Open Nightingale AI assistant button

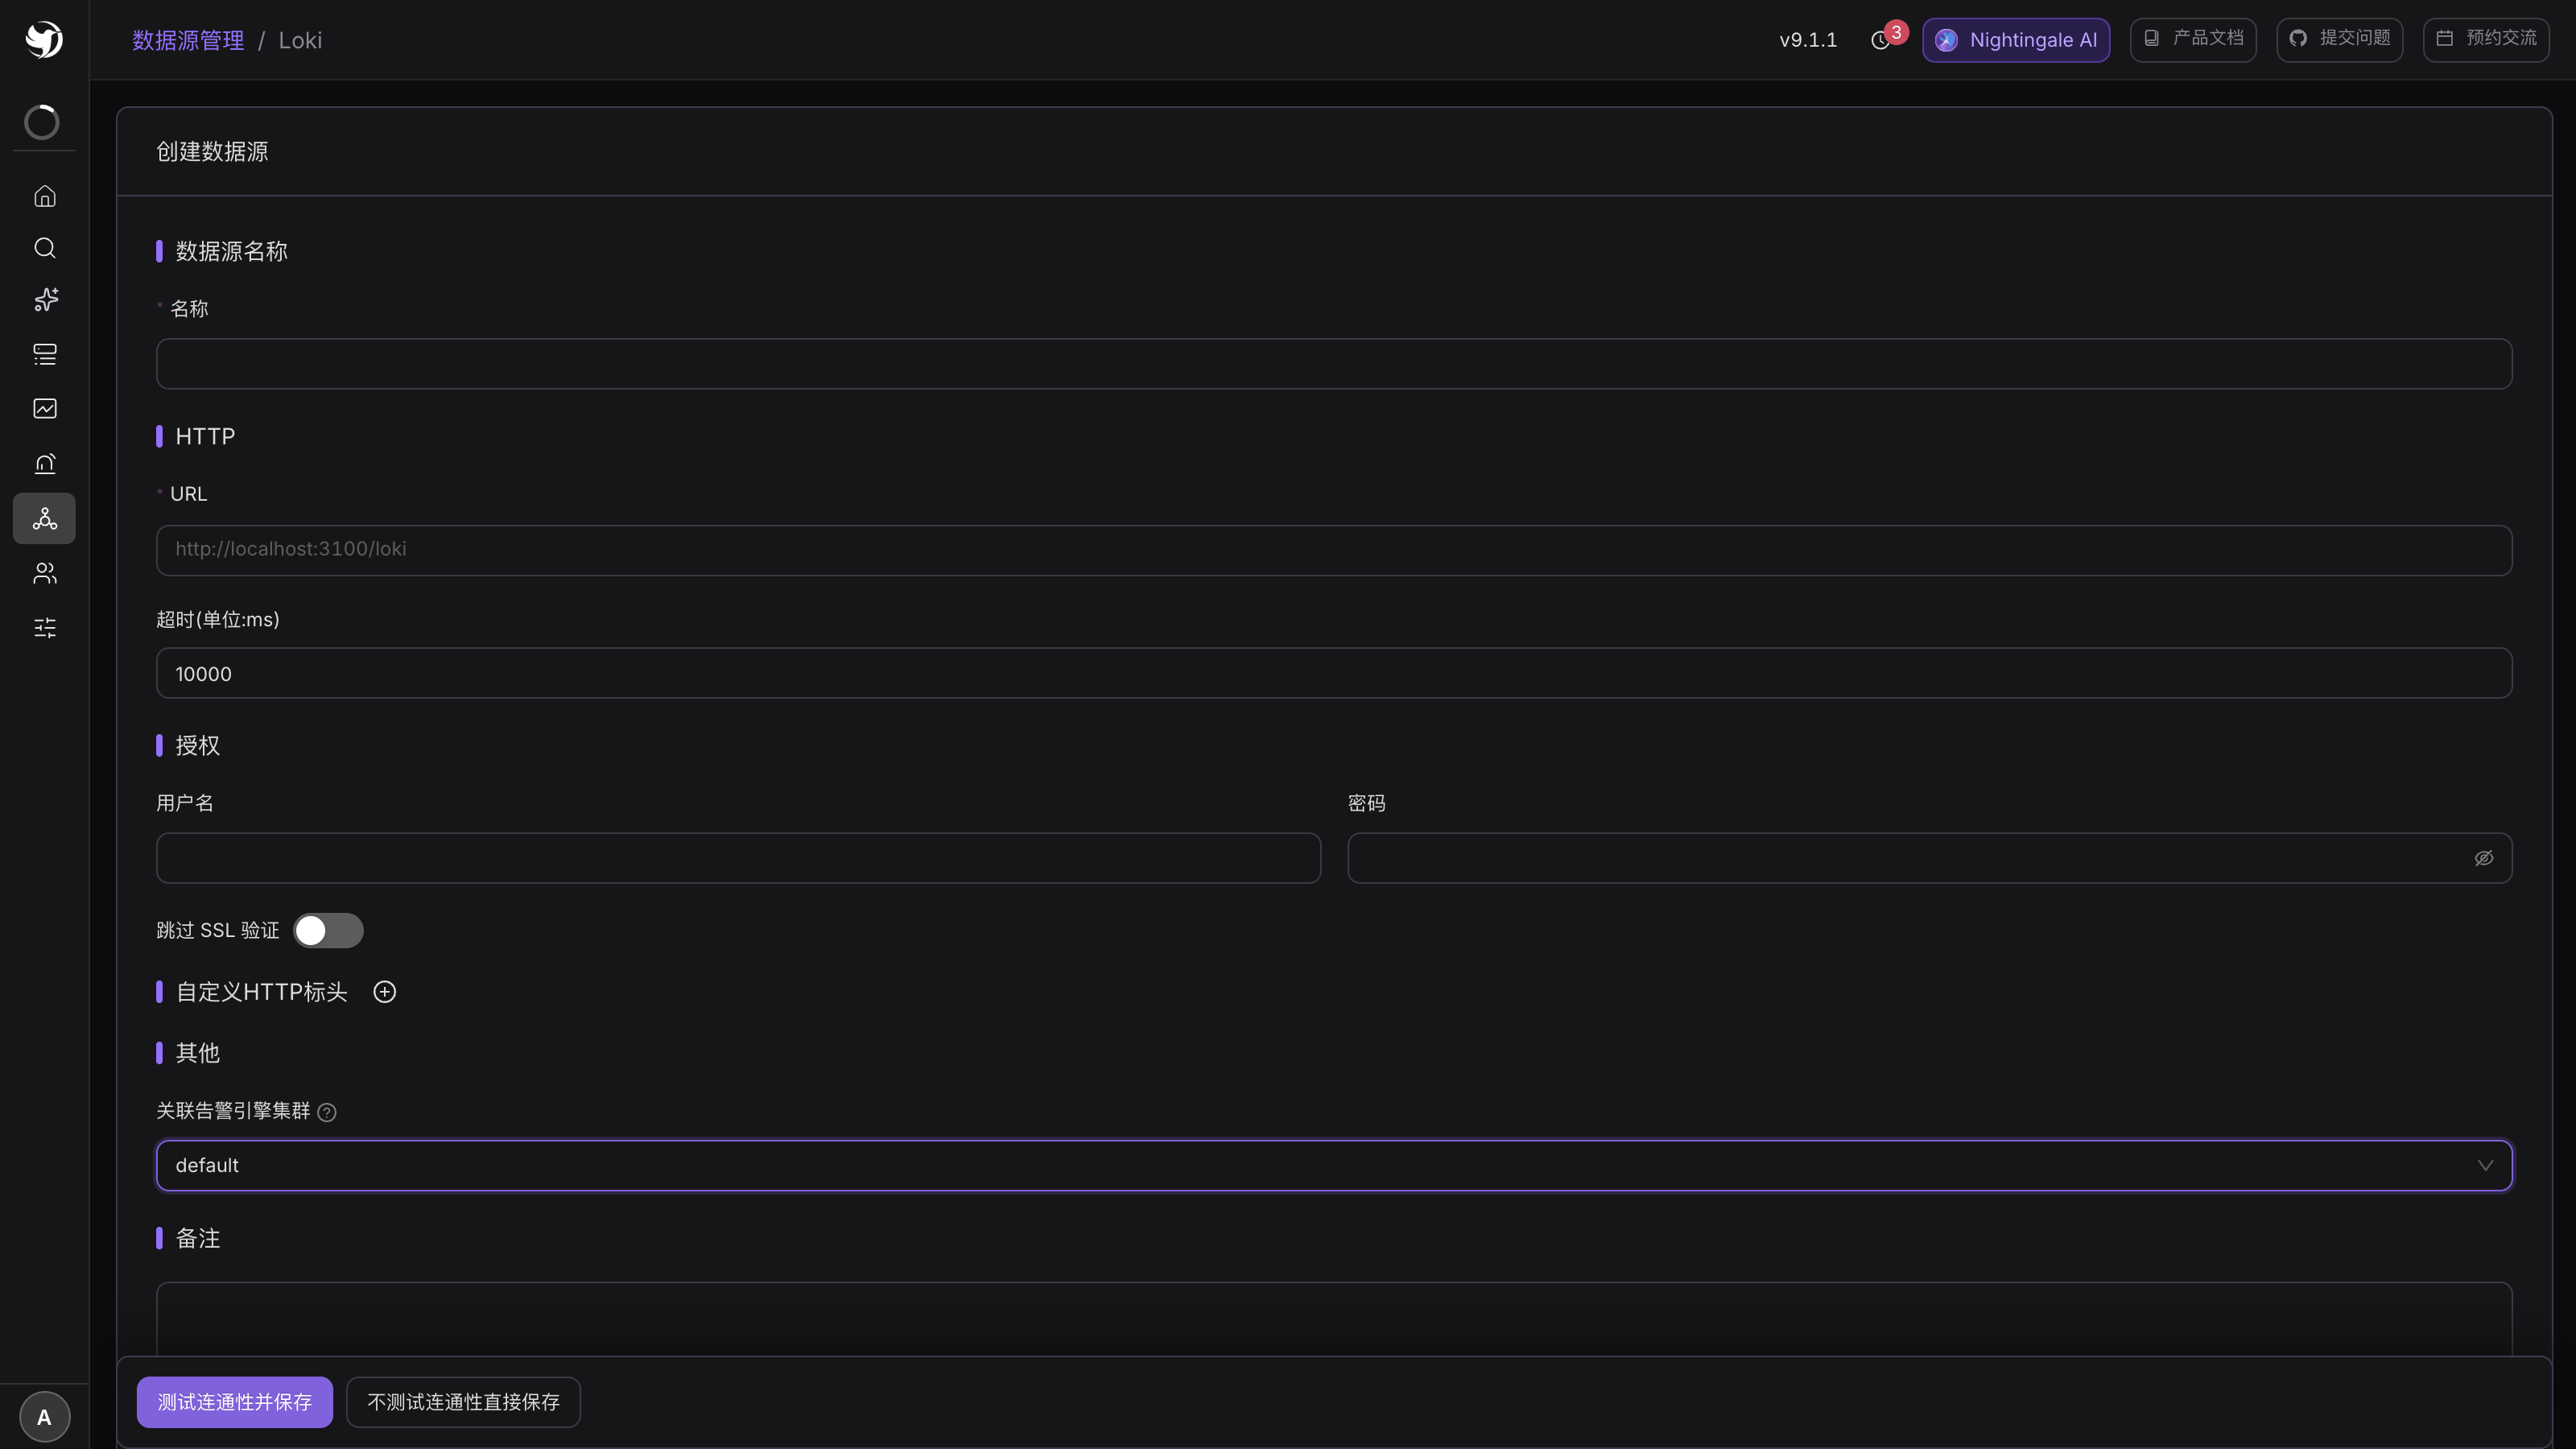(x=2016, y=40)
